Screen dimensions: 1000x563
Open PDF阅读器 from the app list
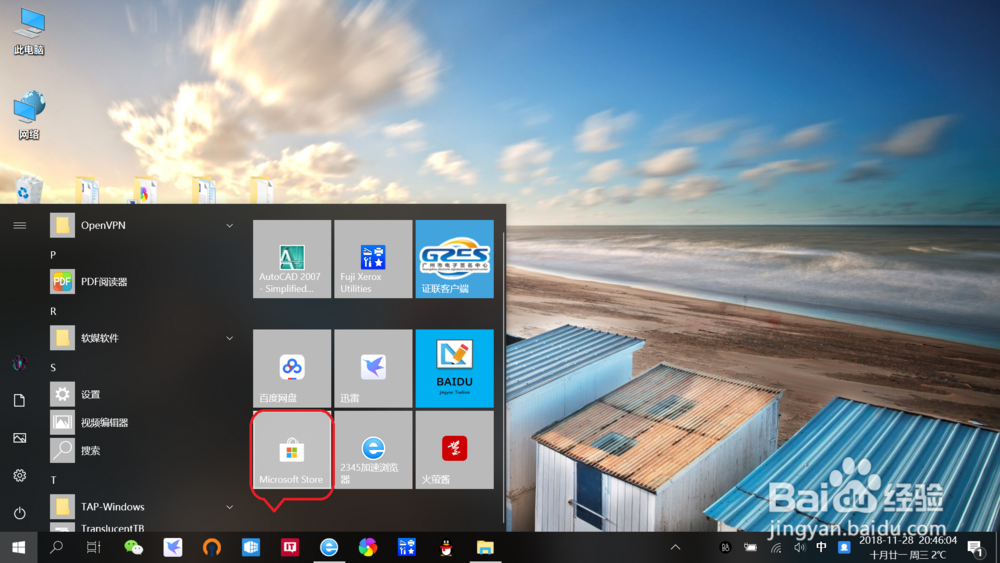tap(143, 282)
